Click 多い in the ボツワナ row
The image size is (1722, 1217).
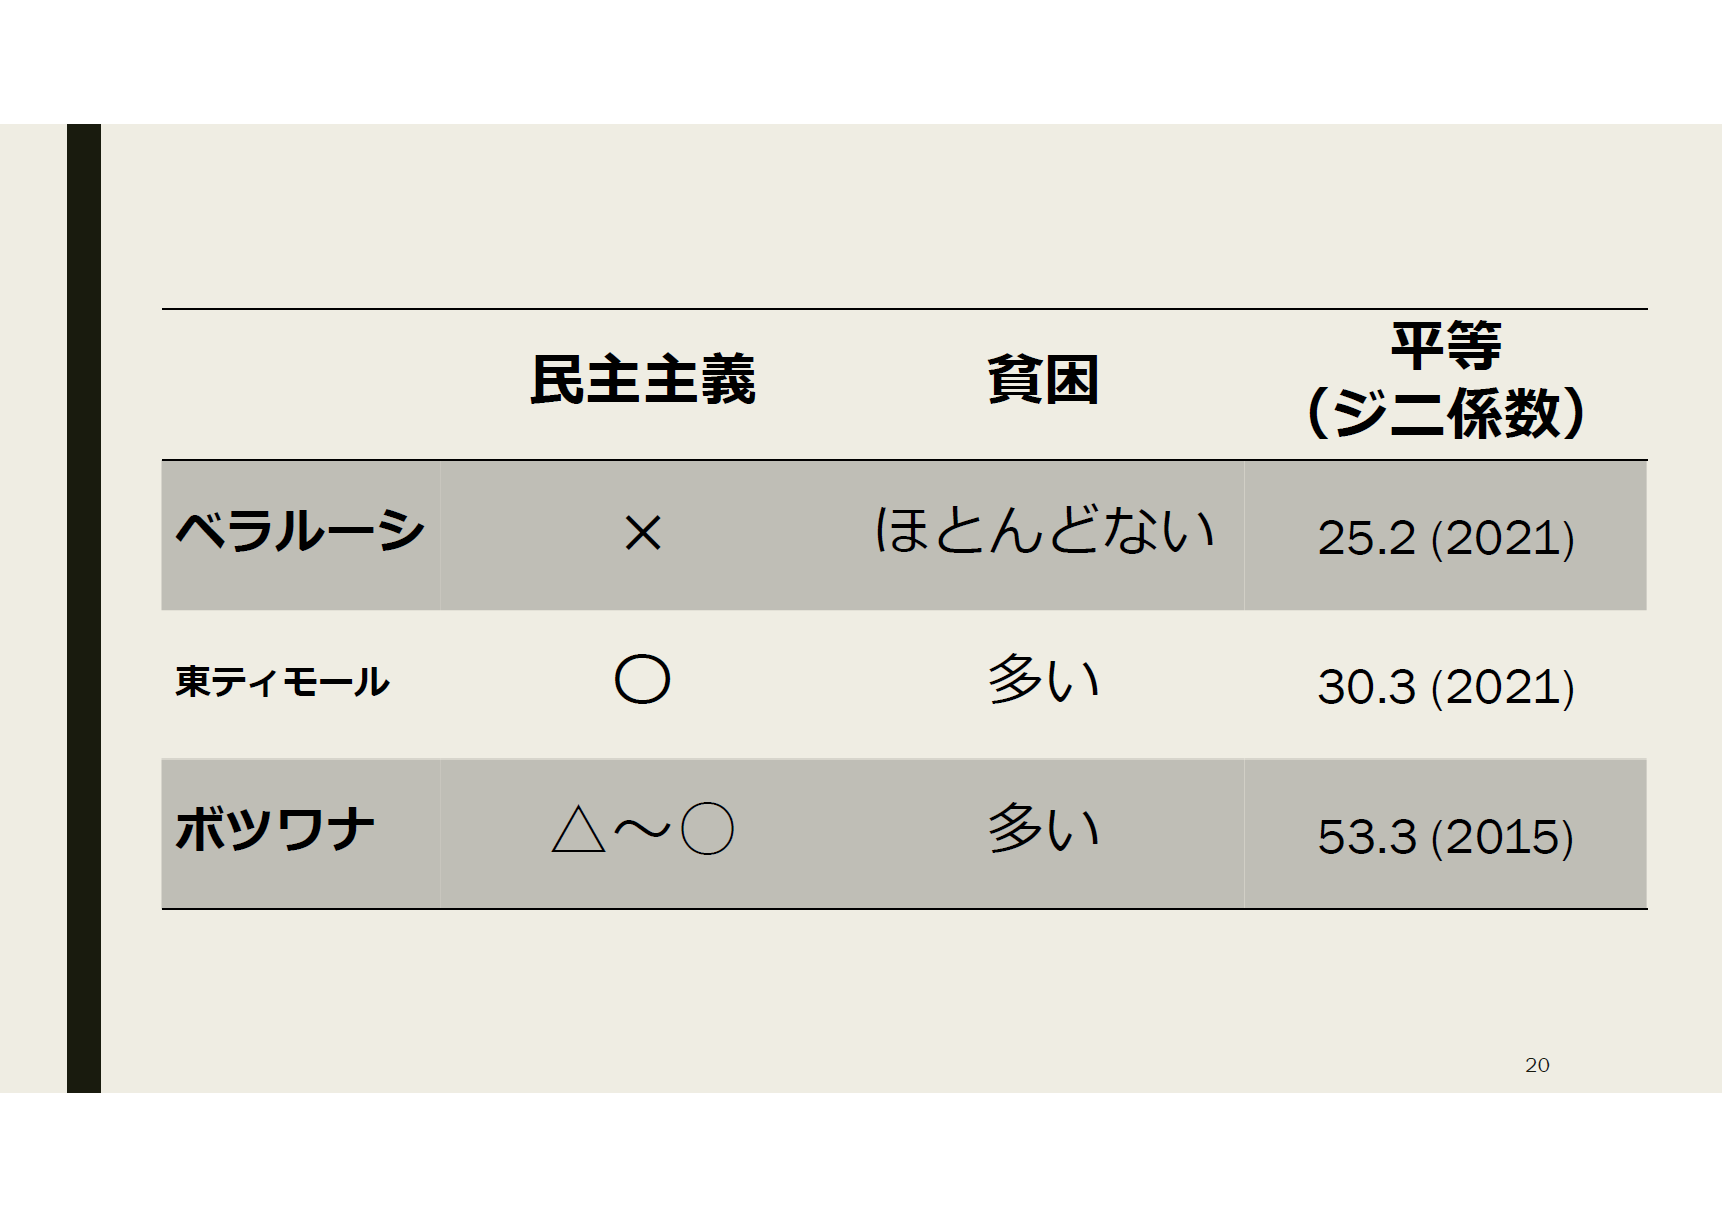tap(1043, 830)
